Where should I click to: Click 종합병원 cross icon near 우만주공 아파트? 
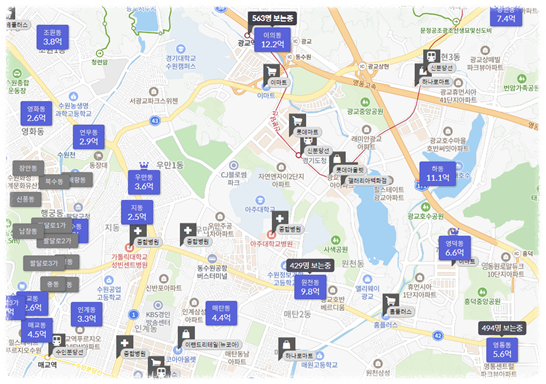(188, 231)
